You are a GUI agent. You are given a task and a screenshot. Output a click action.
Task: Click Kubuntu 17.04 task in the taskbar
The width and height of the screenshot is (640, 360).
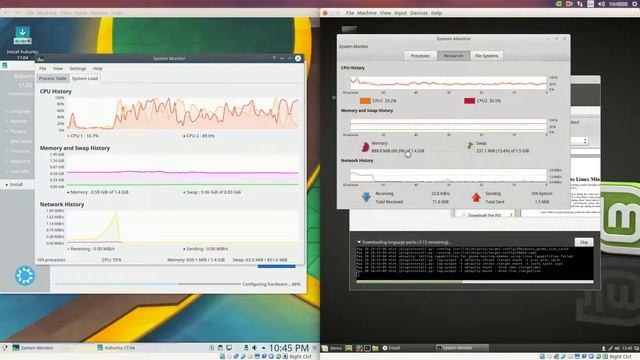116,348
